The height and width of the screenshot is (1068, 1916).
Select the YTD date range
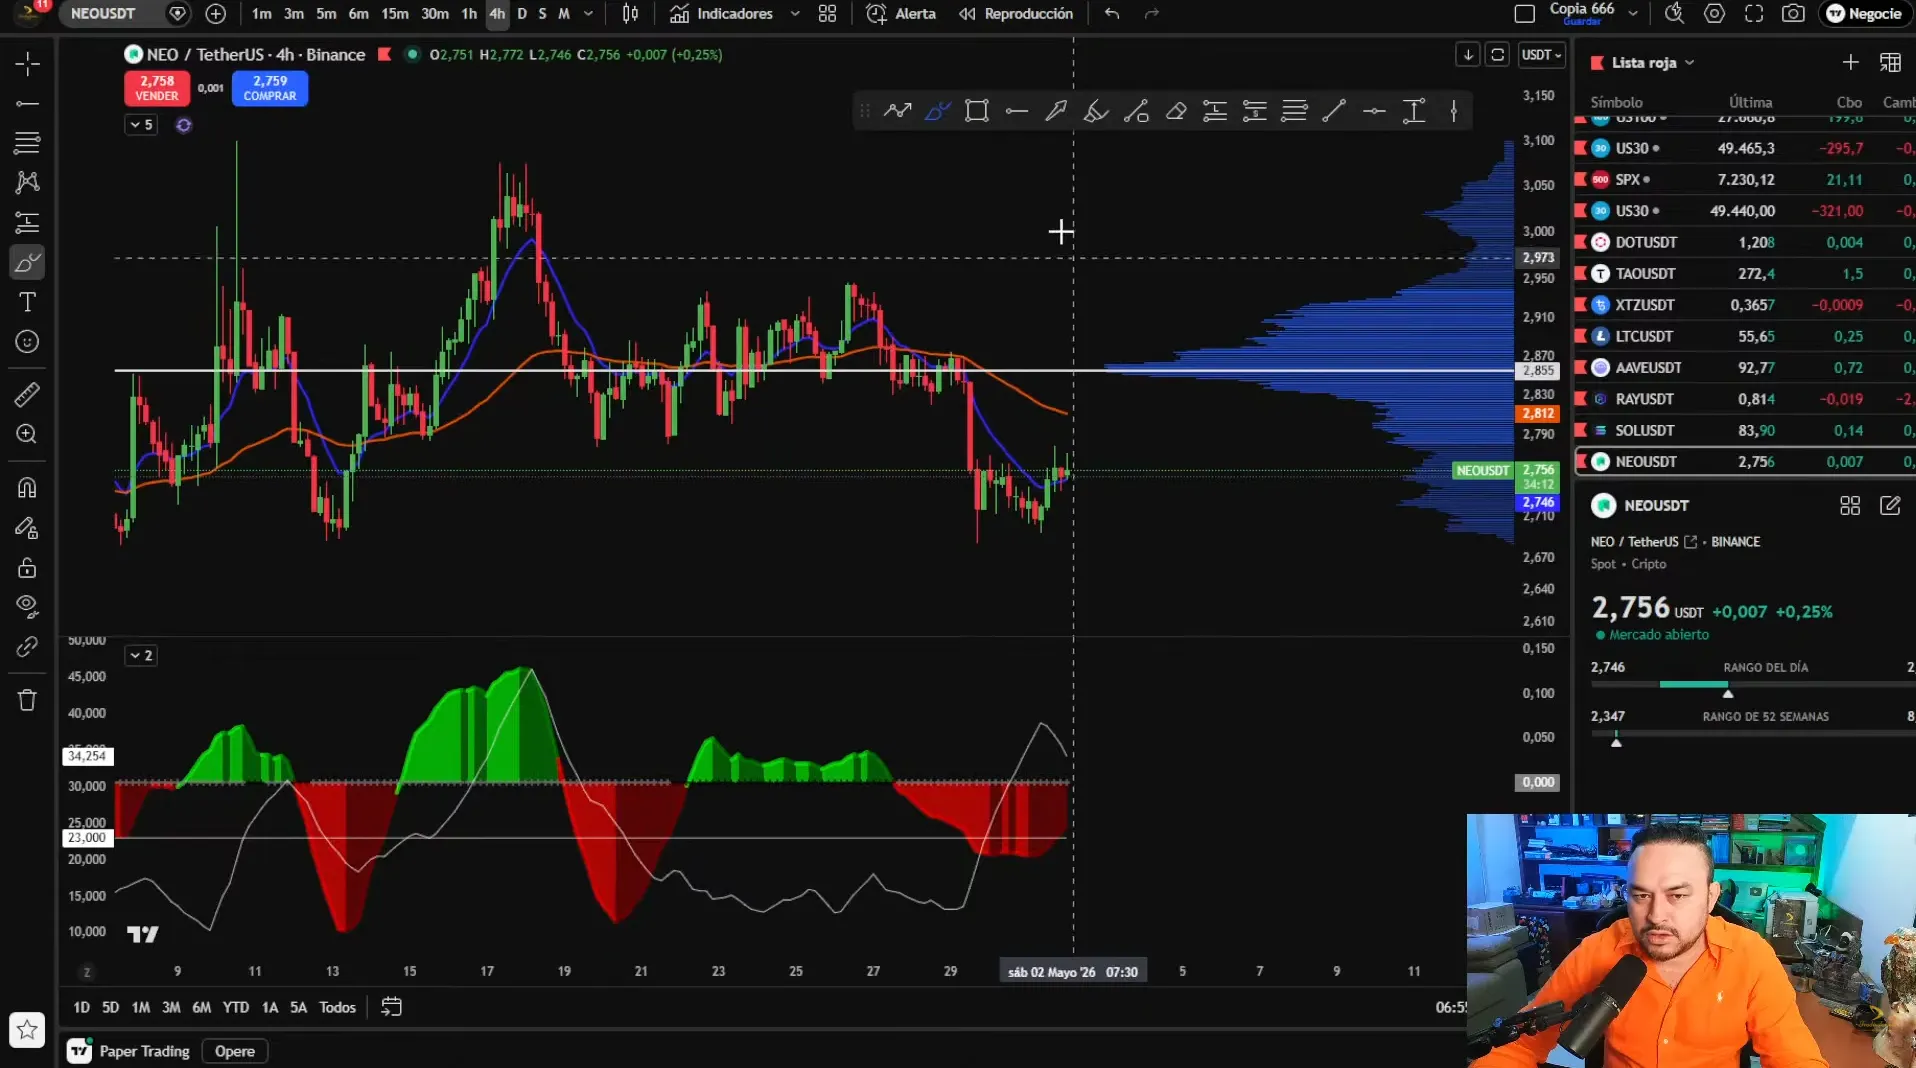pyautogui.click(x=235, y=1007)
